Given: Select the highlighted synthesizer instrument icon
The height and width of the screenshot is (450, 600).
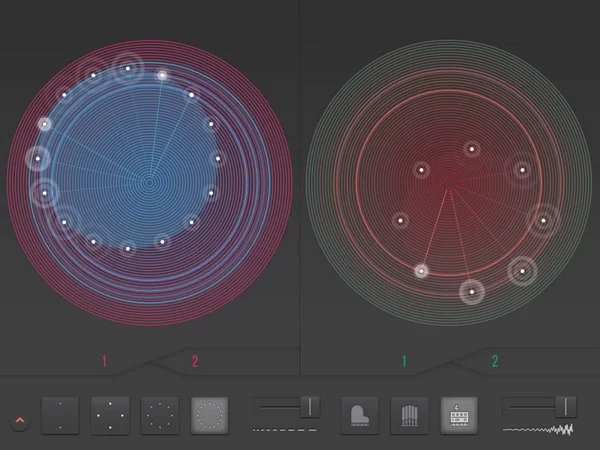Looking at the screenshot, I should coord(459,415).
